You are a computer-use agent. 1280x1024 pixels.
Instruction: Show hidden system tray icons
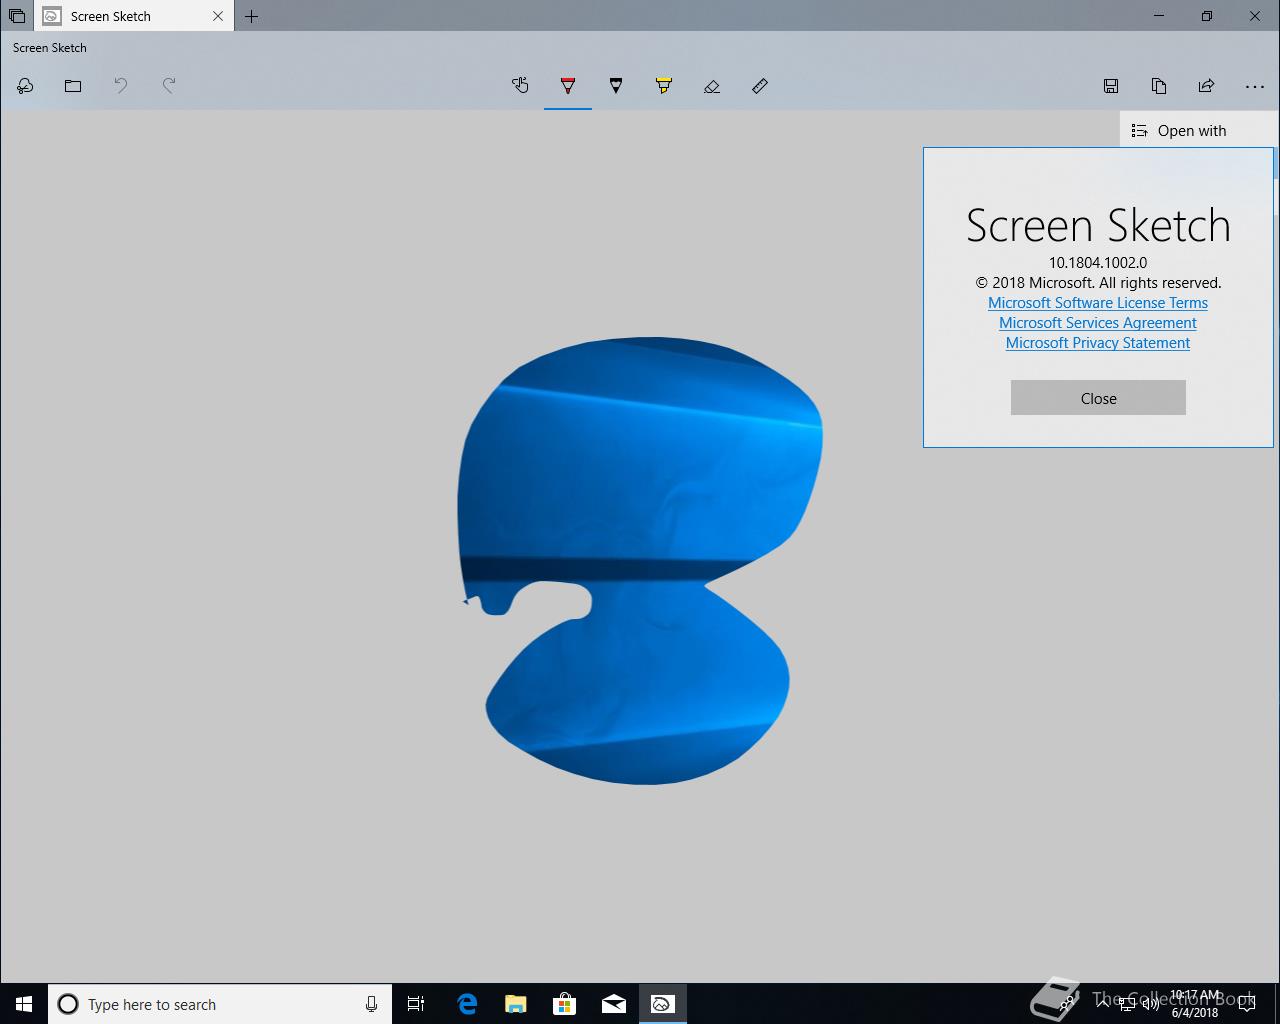(1104, 1004)
